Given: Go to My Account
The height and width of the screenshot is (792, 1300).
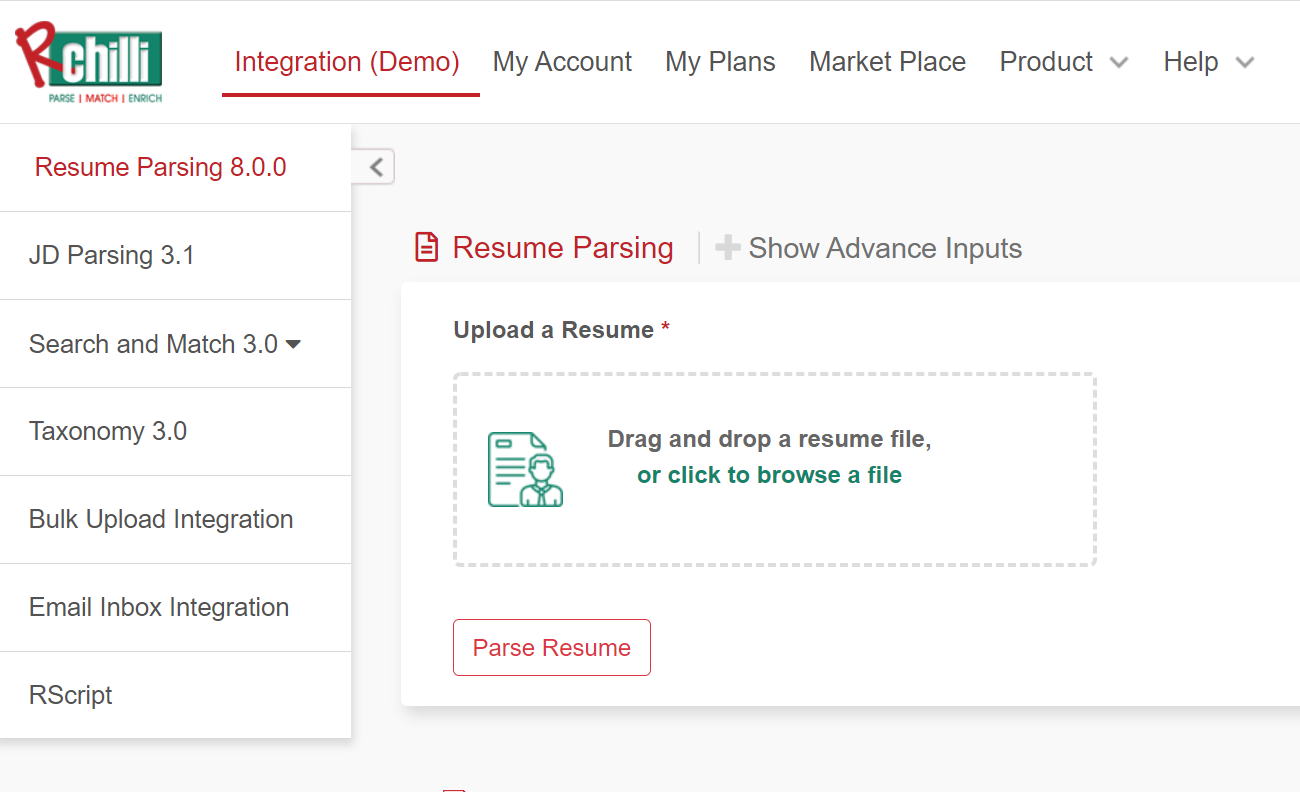Looking at the screenshot, I should pos(562,62).
